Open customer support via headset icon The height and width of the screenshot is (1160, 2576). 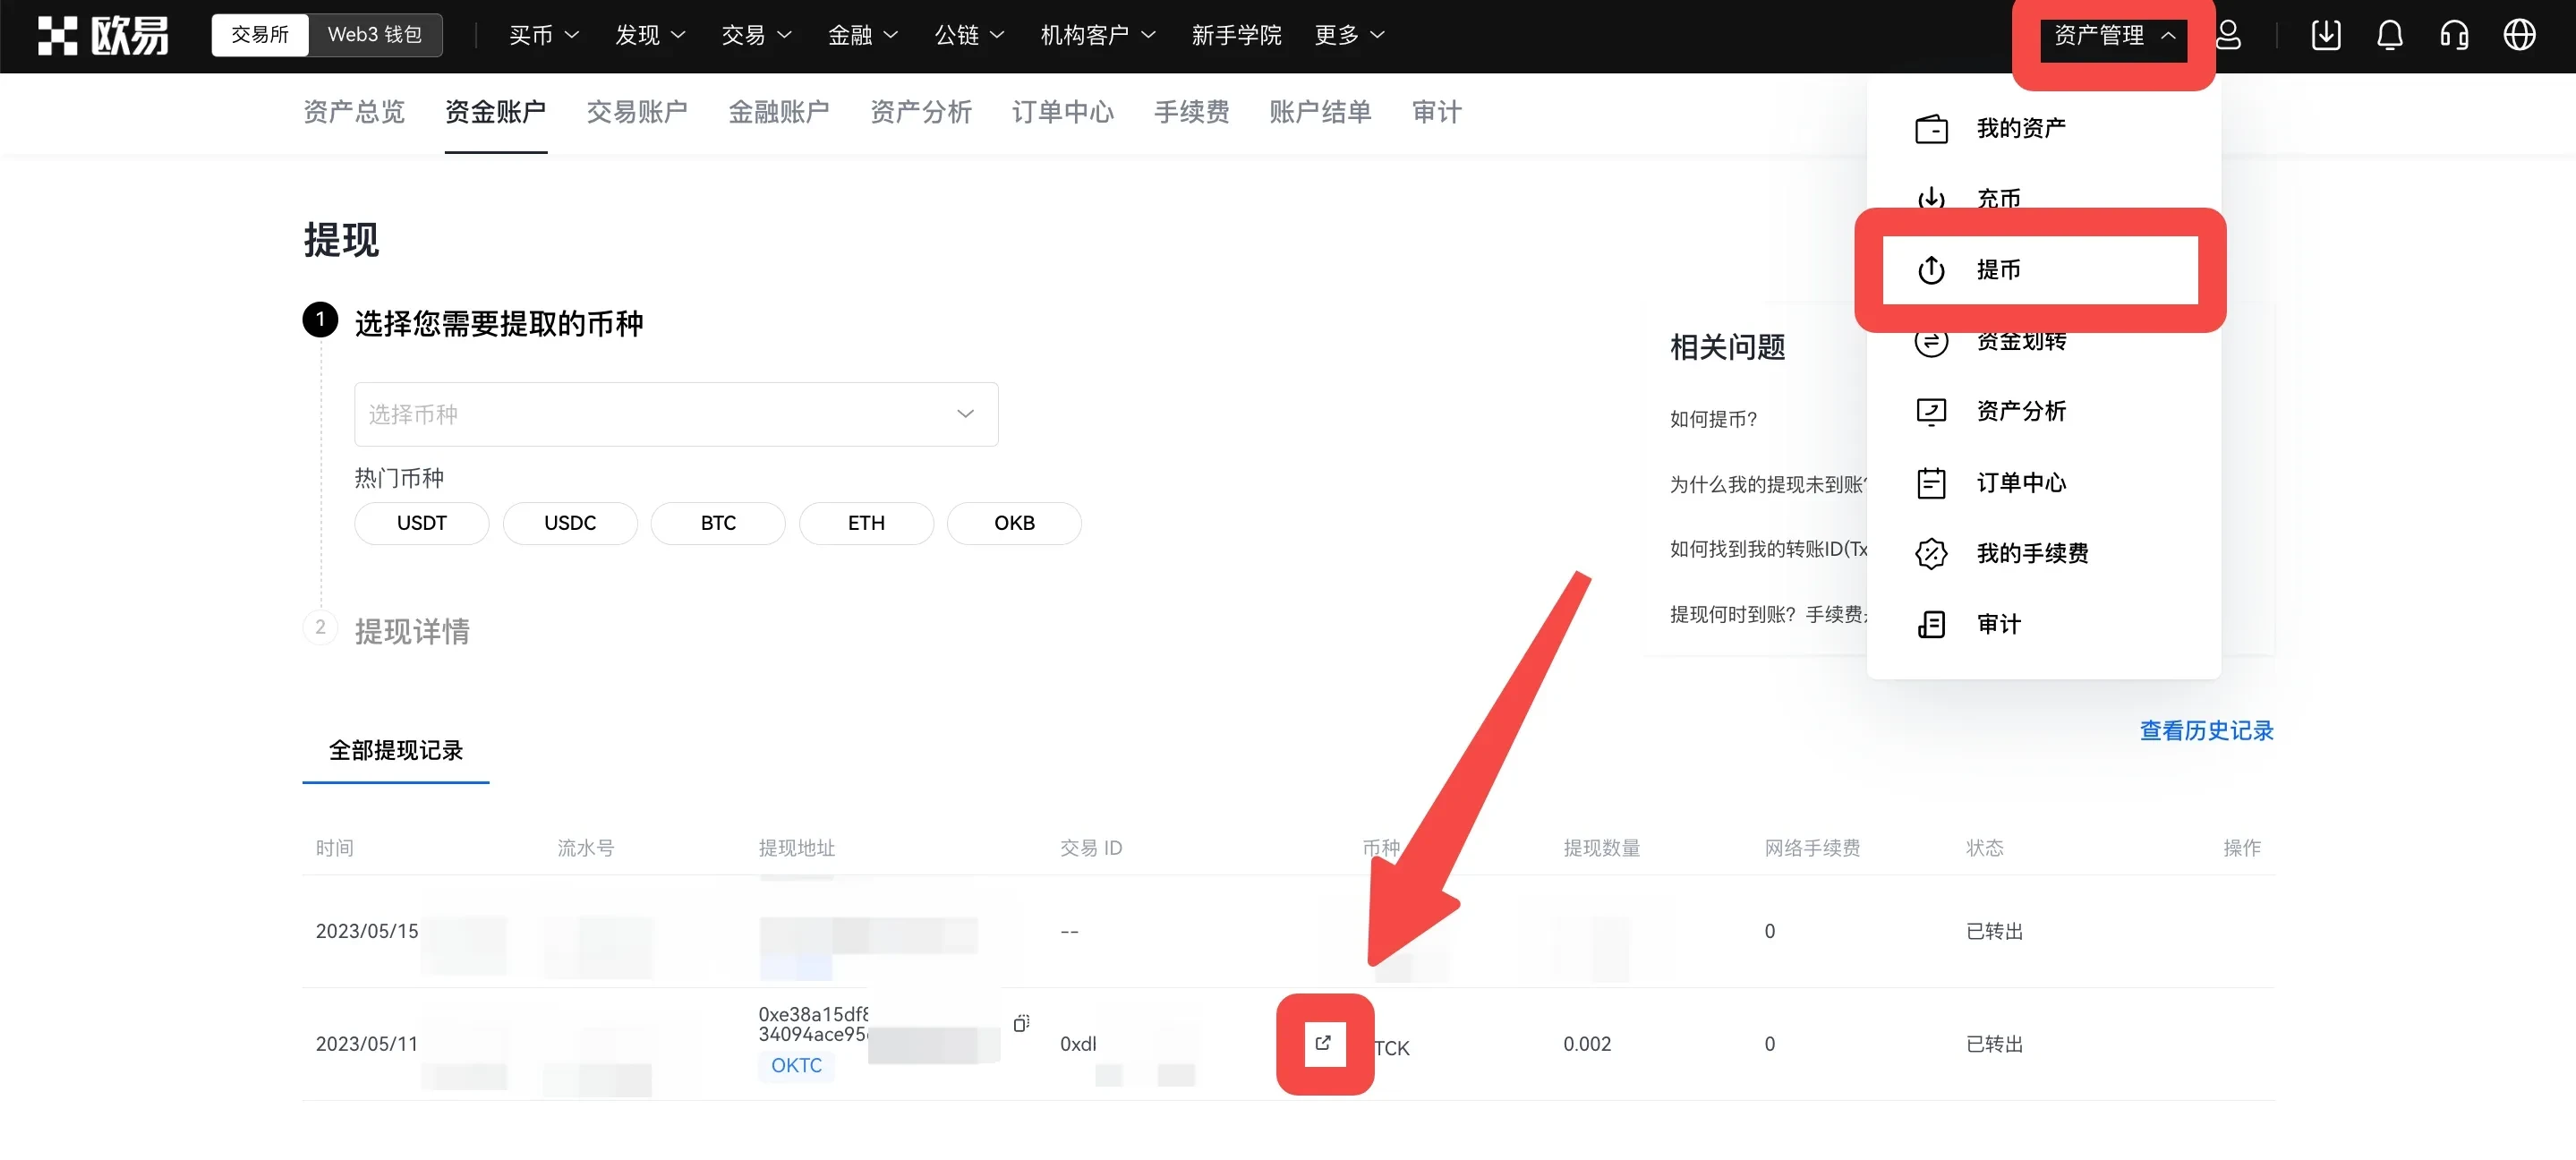tap(2453, 34)
